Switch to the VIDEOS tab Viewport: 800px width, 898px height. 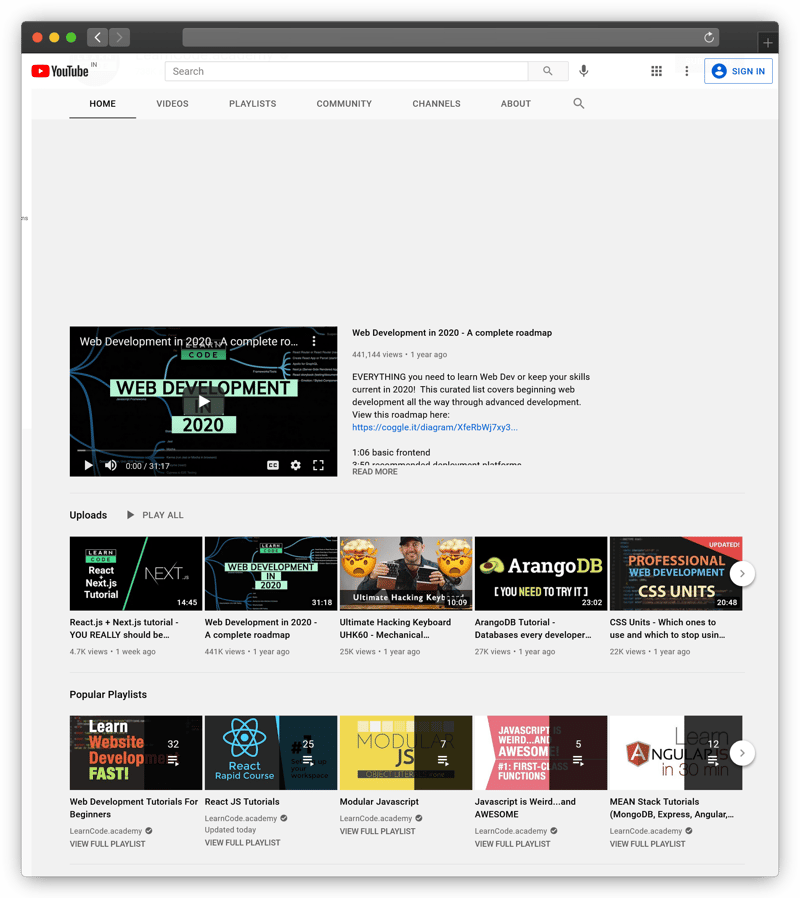point(172,104)
